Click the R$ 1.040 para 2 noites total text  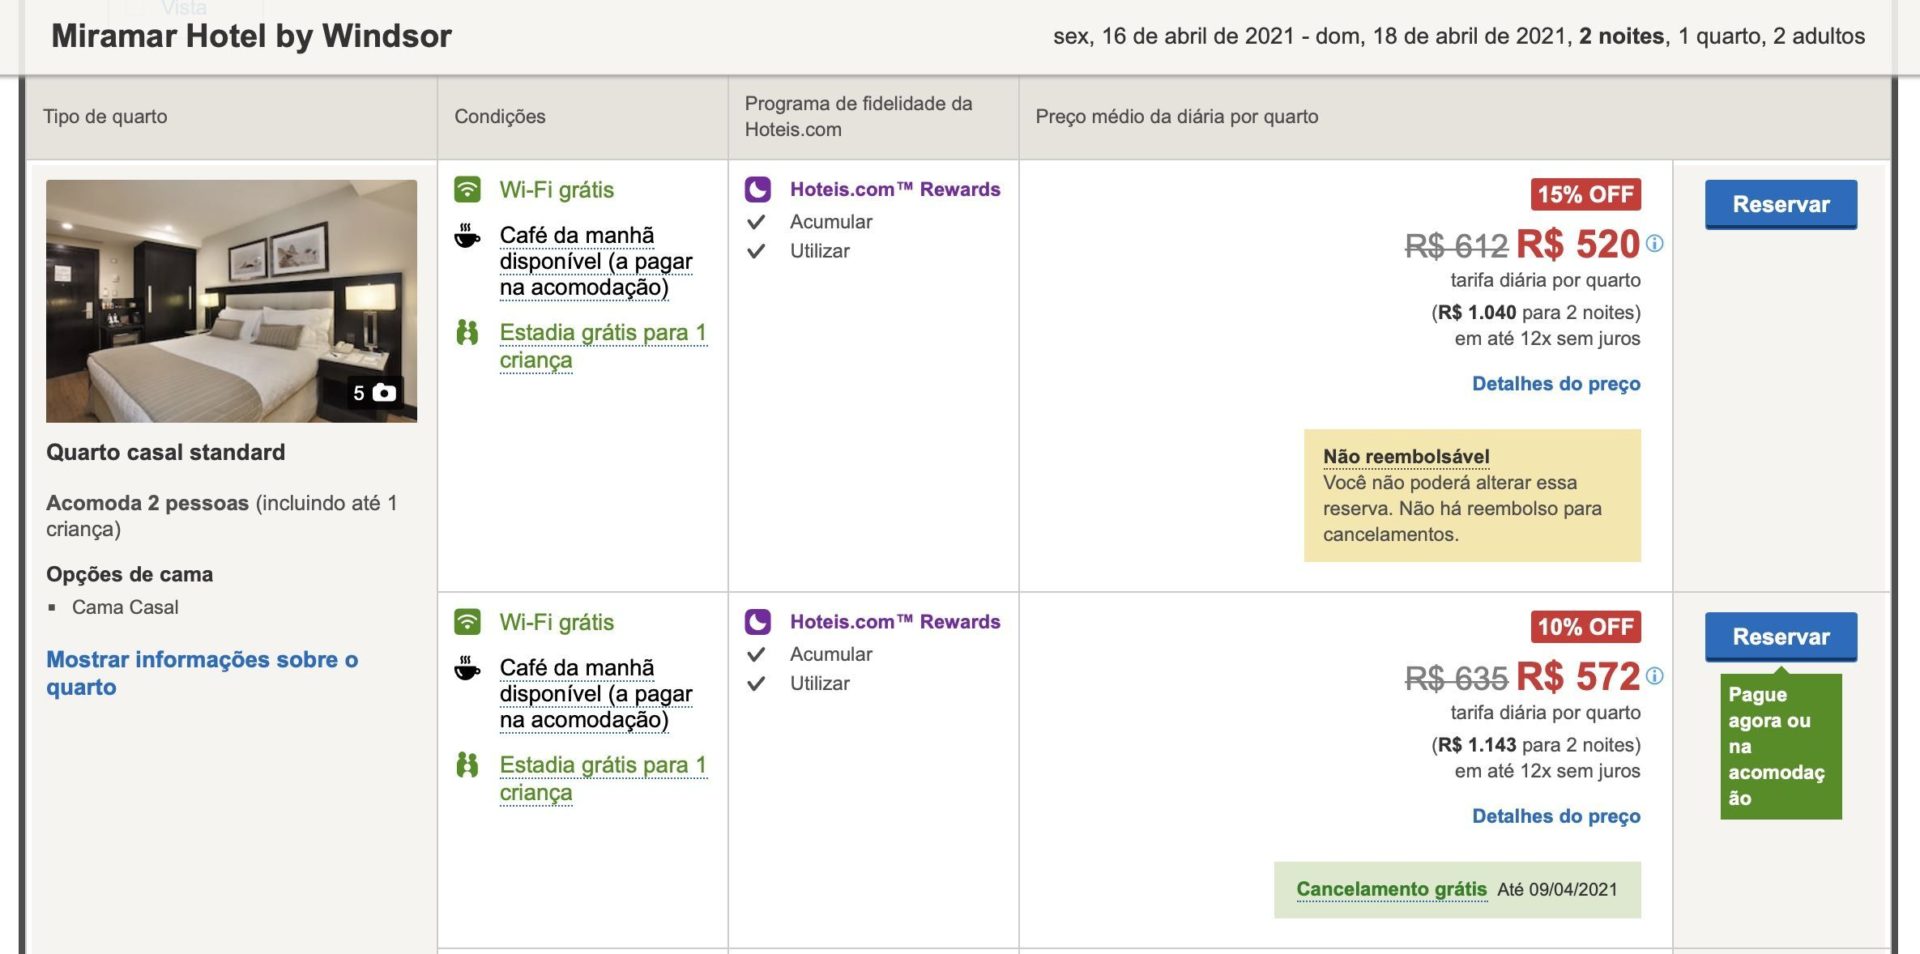click(x=1536, y=313)
